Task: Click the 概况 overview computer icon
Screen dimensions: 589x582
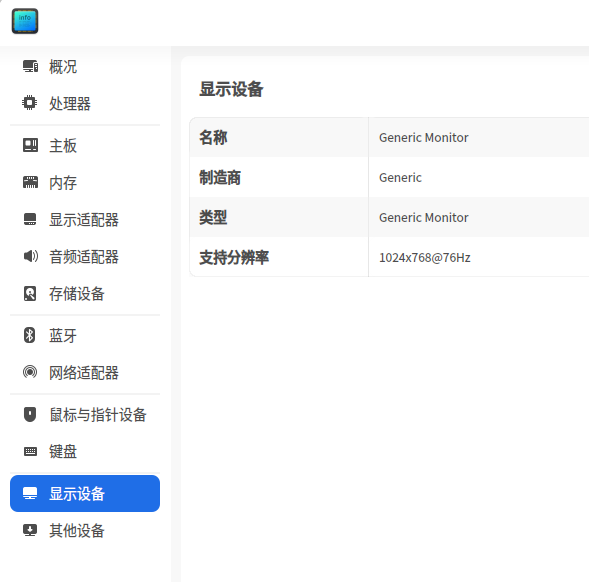Action: point(30,67)
